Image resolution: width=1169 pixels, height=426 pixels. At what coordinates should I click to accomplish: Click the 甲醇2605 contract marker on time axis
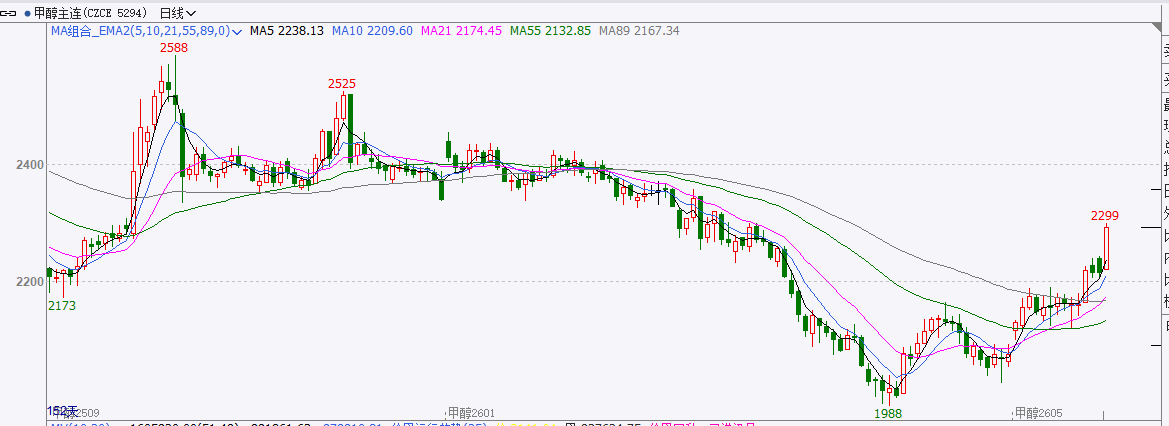tap(1039, 412)
